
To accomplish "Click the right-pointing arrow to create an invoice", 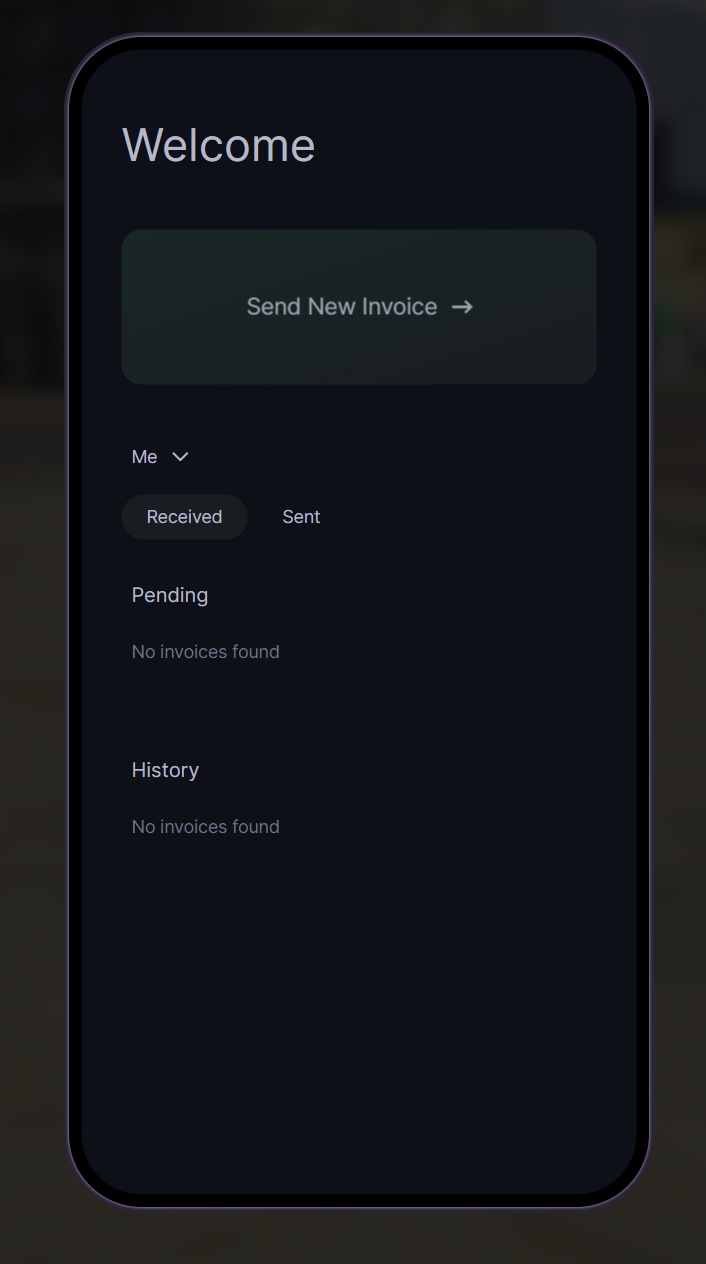I will tap(462, 307).
